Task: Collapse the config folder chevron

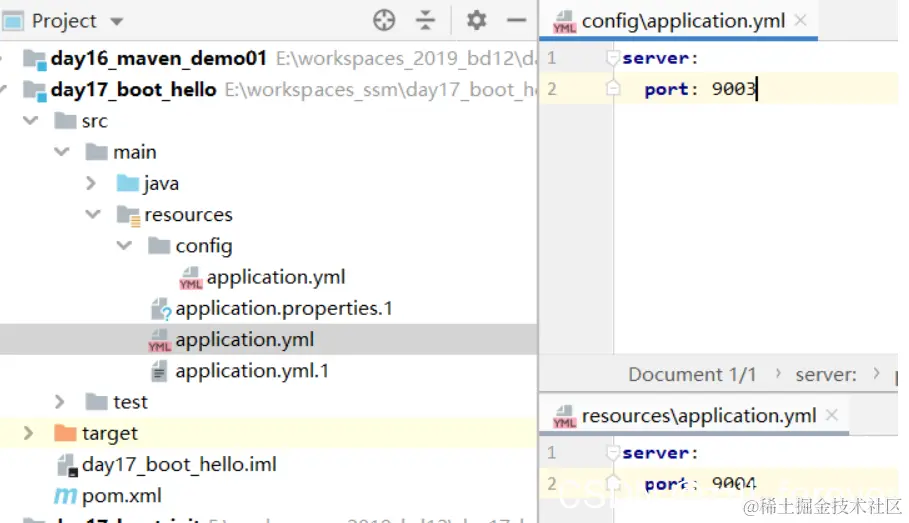Action: pyautogui.click(x=124, y=246)
